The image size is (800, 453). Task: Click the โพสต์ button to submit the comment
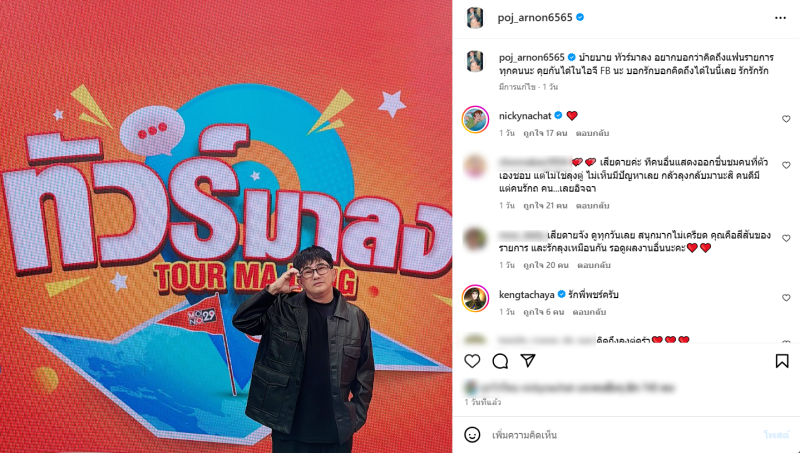pos(776,435)
